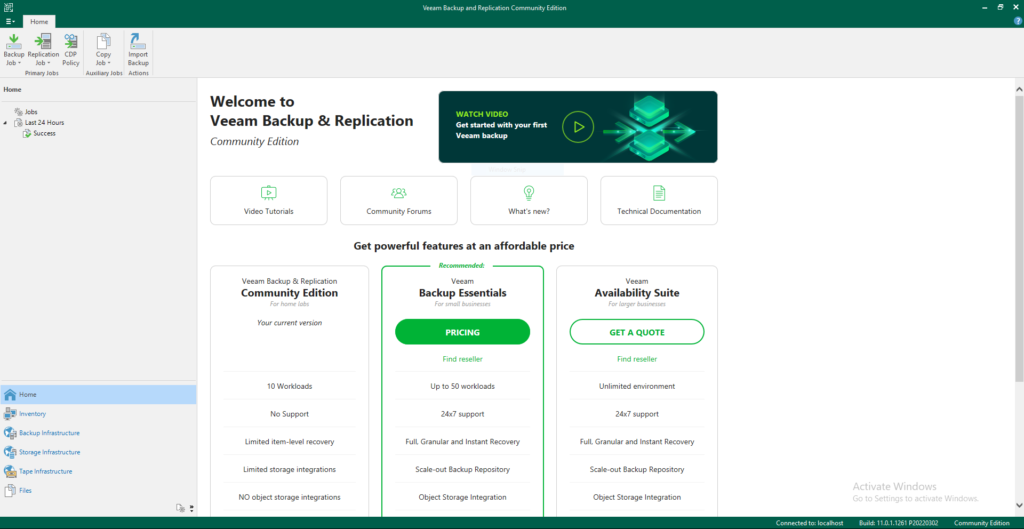Click the What's new lightbulb icon
The height and width of the screenshot is (529, 1024).
click(529, 193)
